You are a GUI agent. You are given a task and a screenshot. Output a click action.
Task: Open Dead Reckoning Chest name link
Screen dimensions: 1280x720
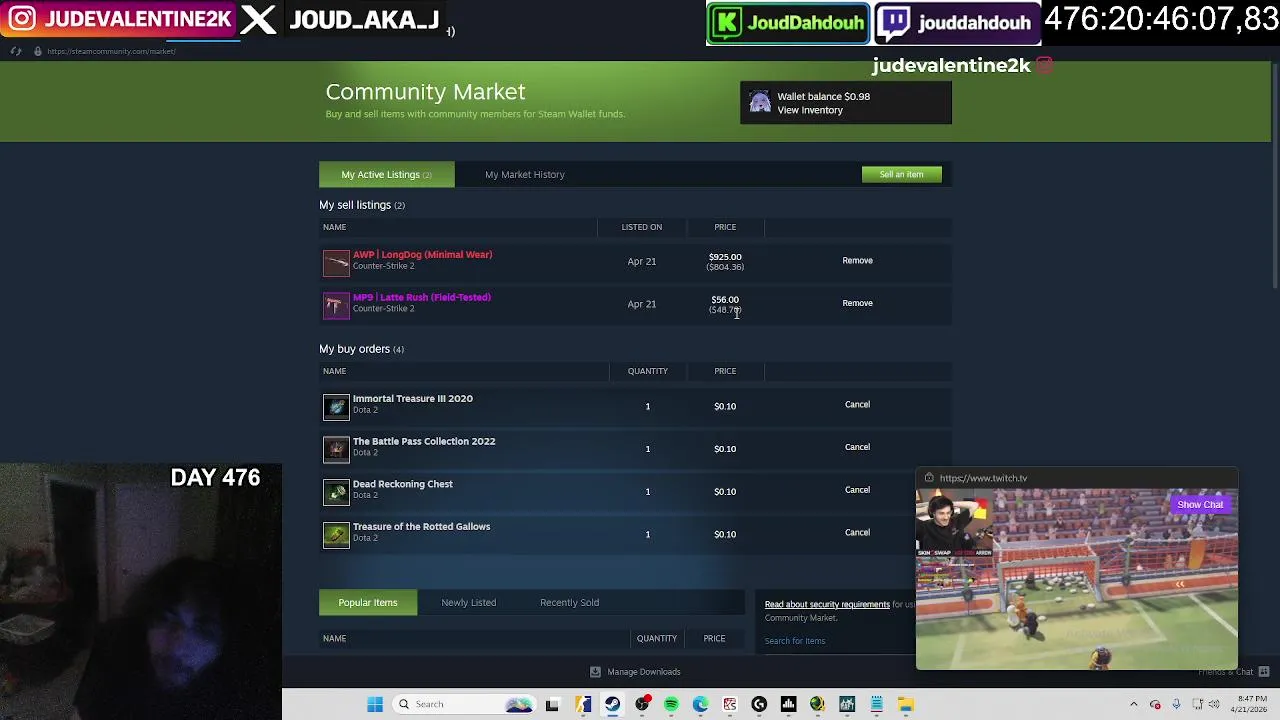(x=402, y=484)
